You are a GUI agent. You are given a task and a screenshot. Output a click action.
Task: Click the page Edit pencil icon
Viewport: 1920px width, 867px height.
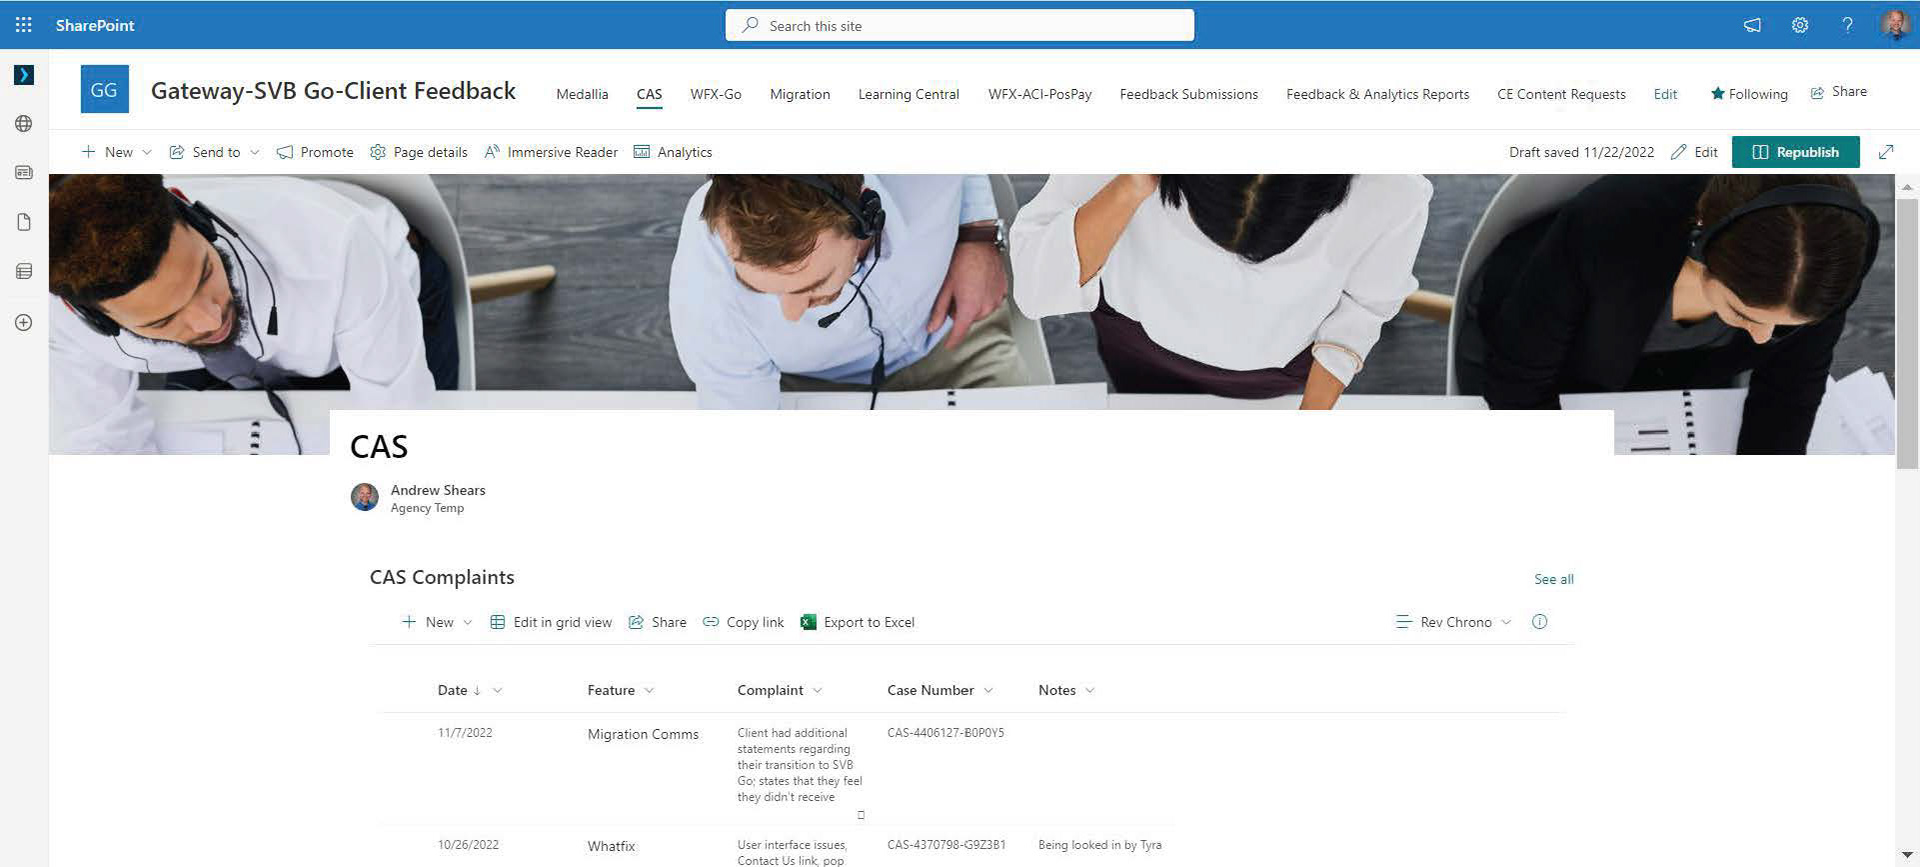(1678, 152)
